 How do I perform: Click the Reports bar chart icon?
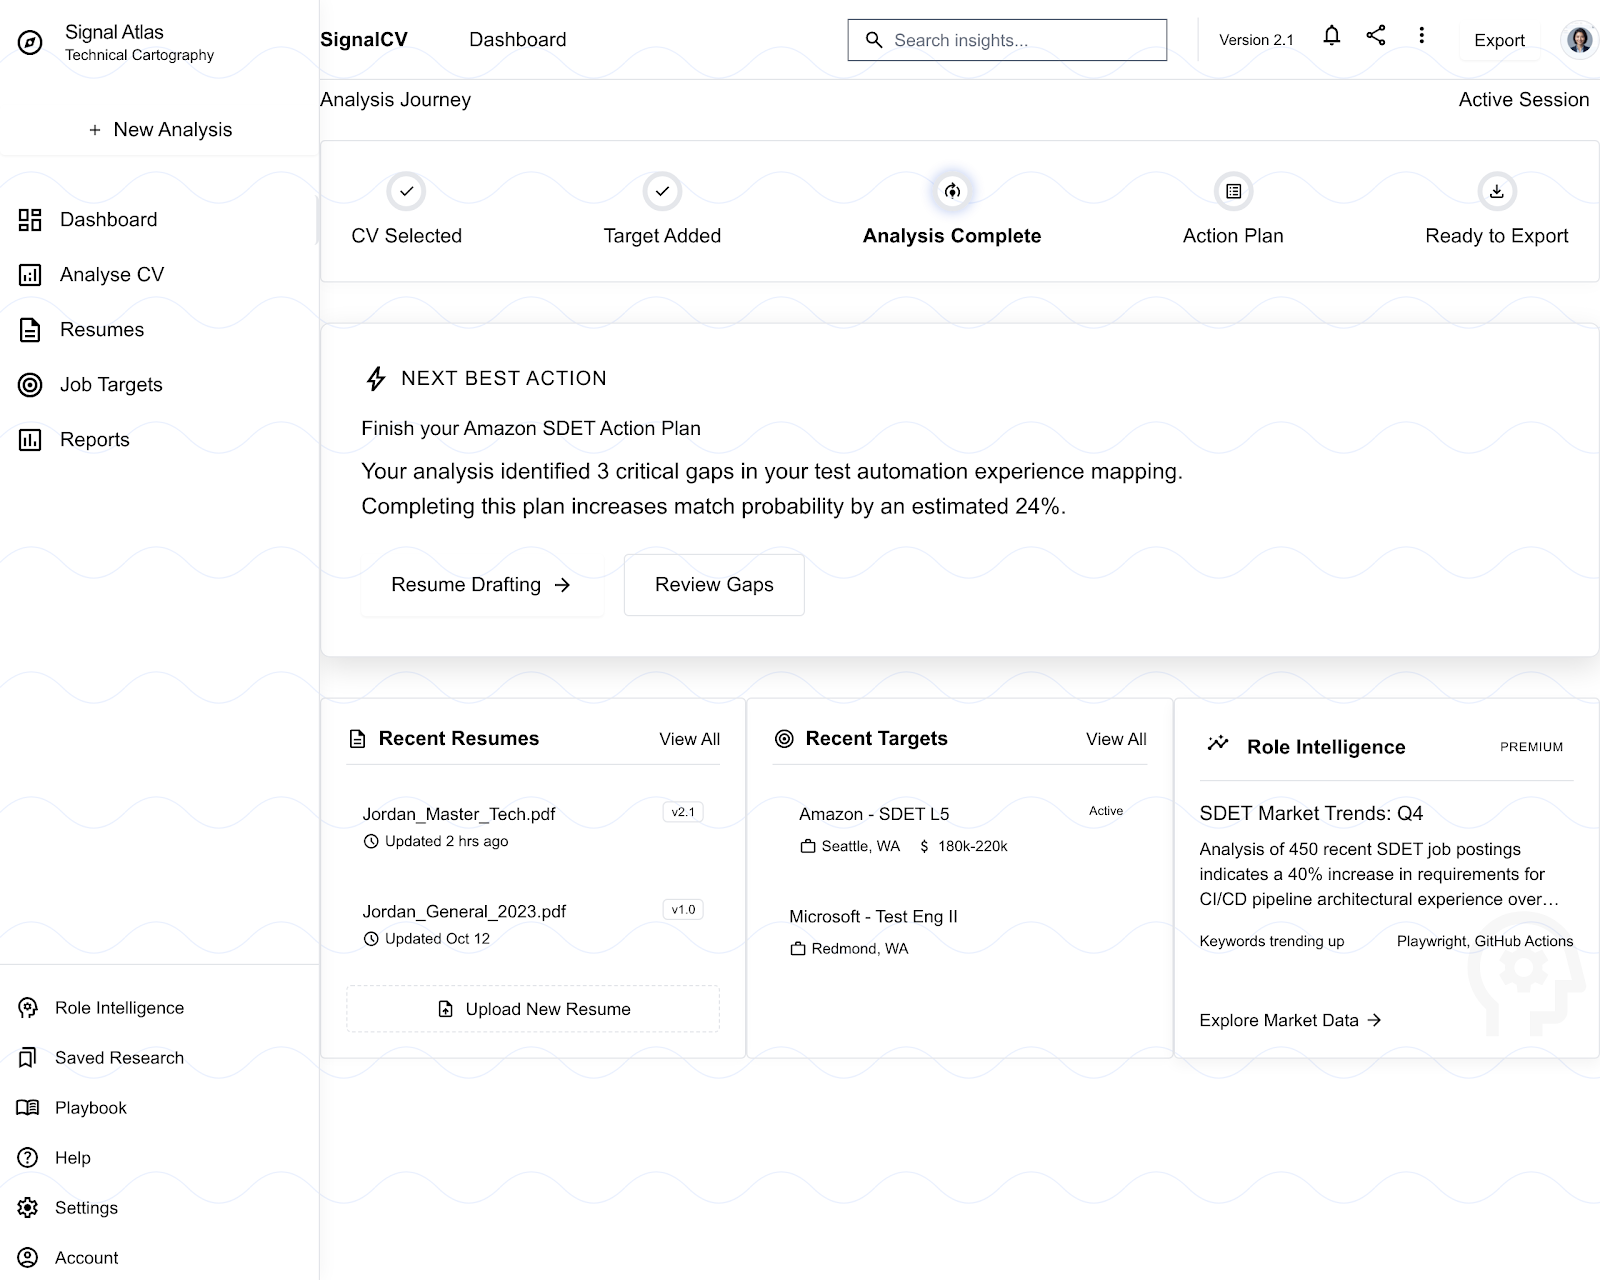point(30,440)
